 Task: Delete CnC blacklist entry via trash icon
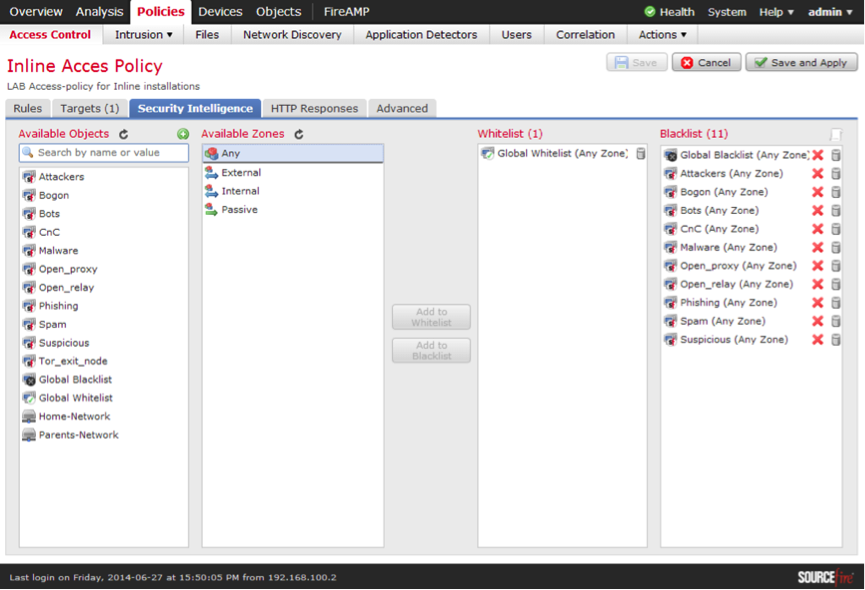[836, 229]
